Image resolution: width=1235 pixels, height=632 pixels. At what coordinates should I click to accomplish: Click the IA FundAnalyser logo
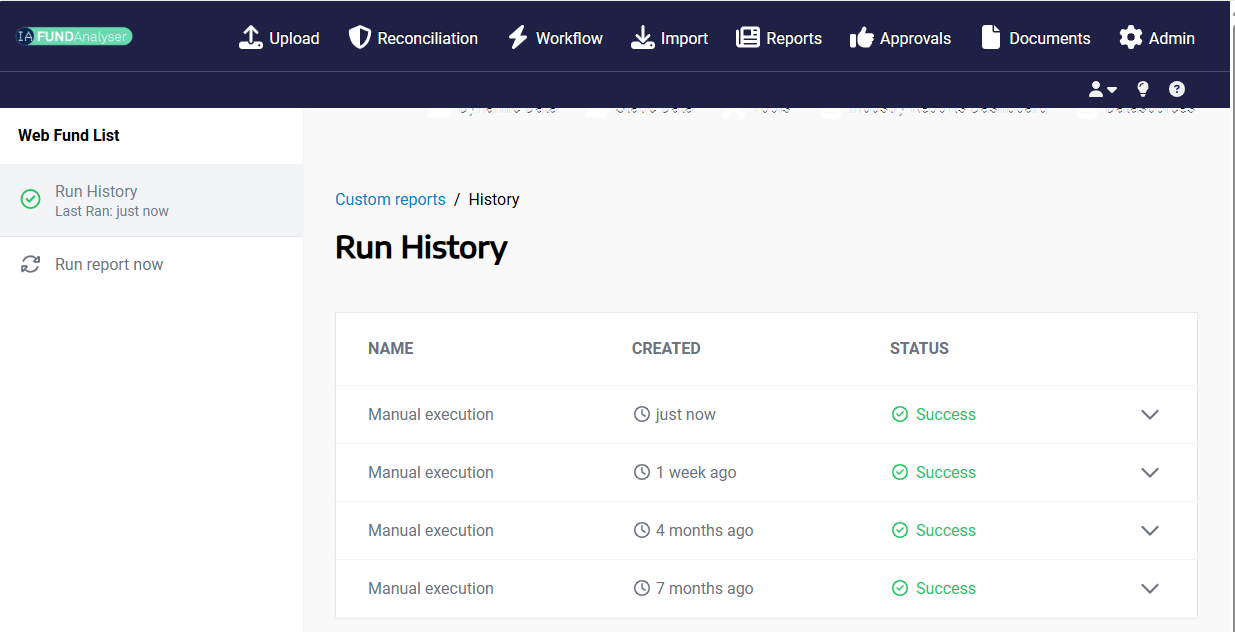[74, 36]
